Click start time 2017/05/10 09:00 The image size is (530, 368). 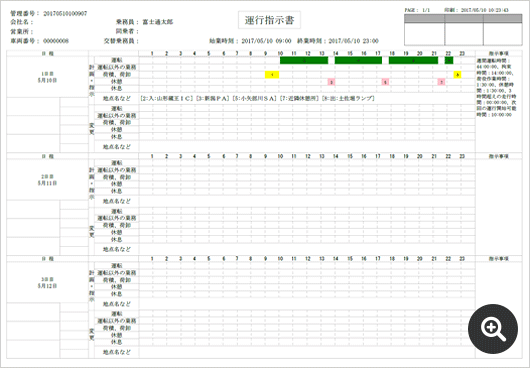pos(266,41)
